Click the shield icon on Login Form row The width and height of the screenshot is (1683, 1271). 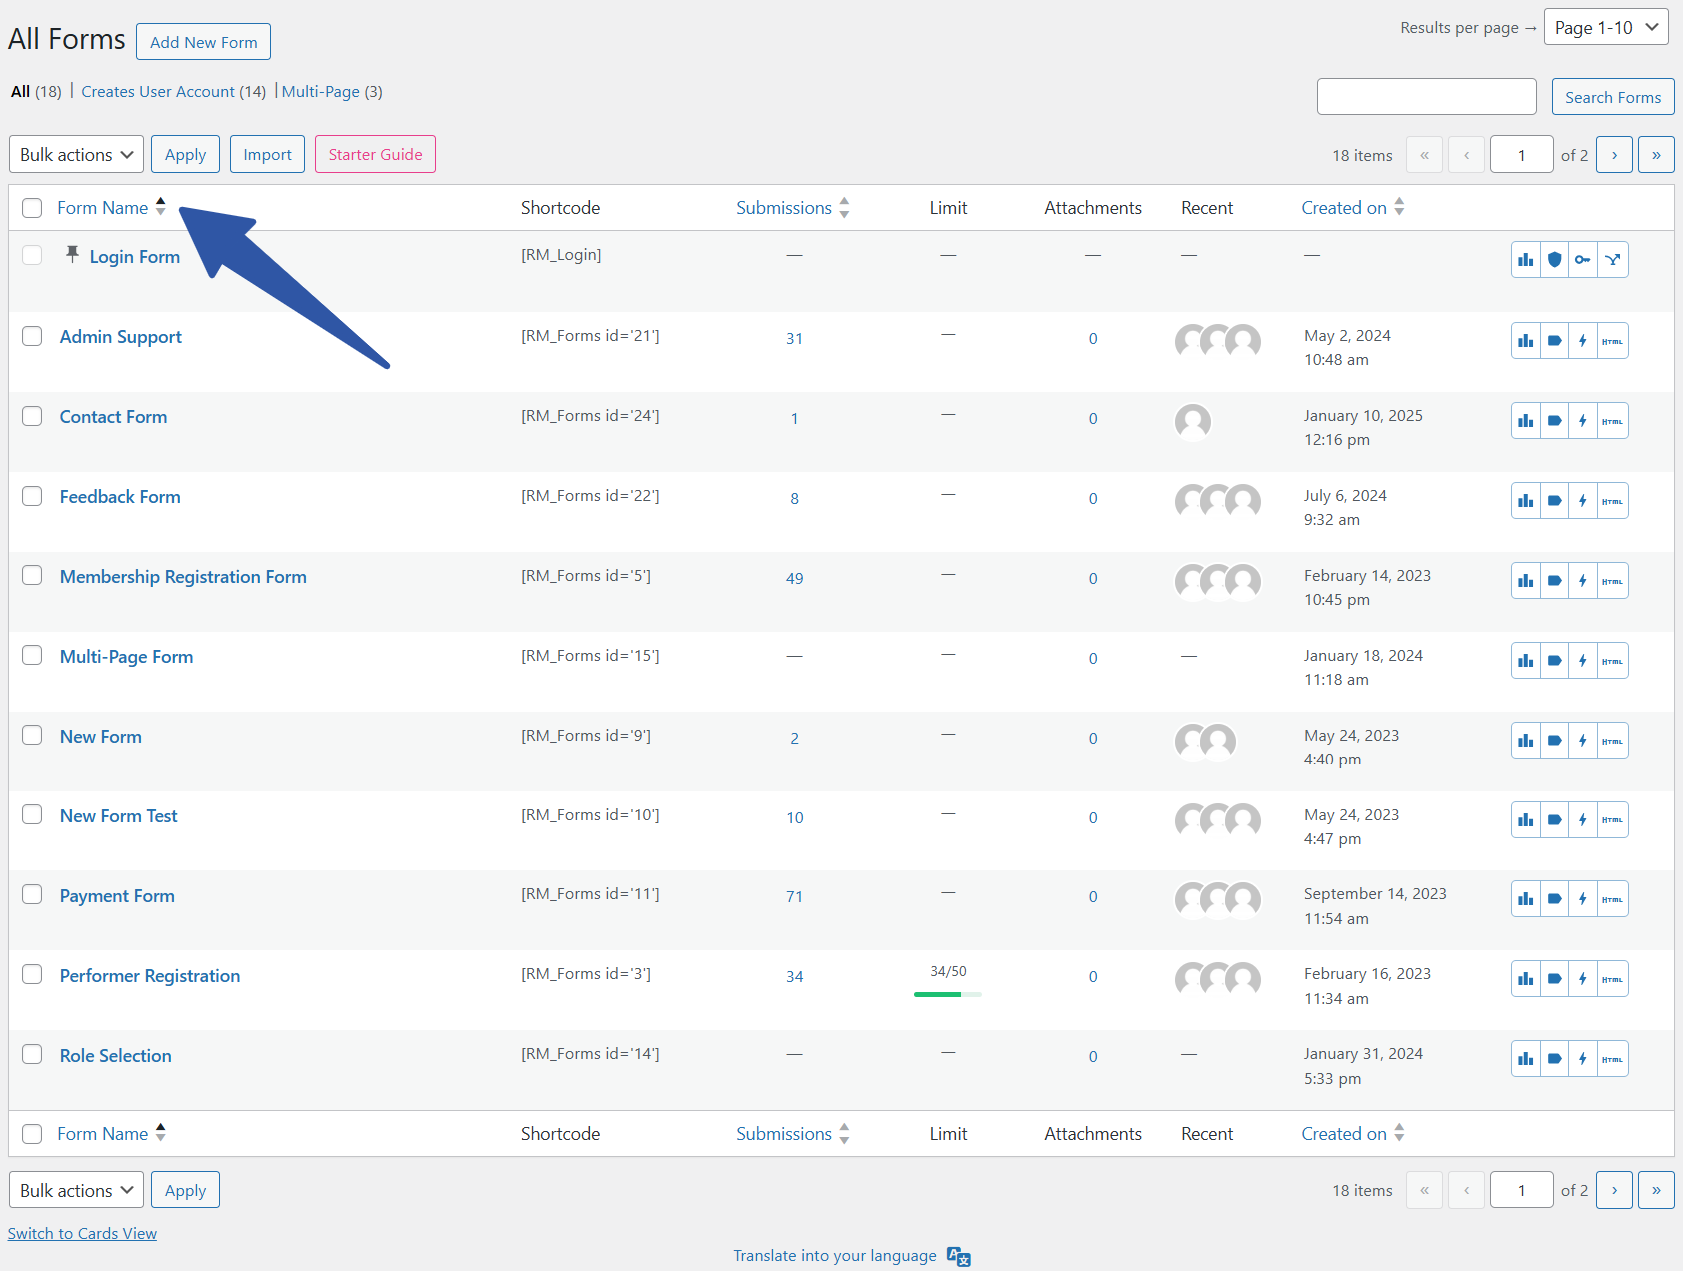[1554, 259]
